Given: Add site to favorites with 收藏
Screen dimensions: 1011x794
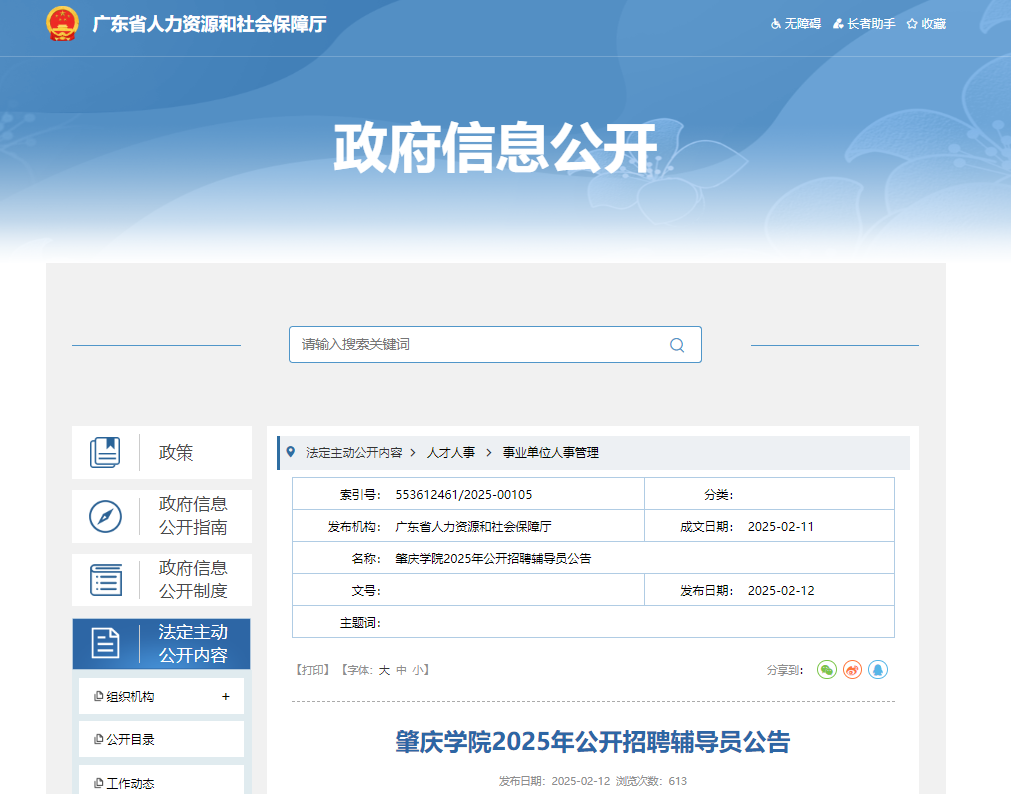Looking at the screenshot, I should pos(926,24).
